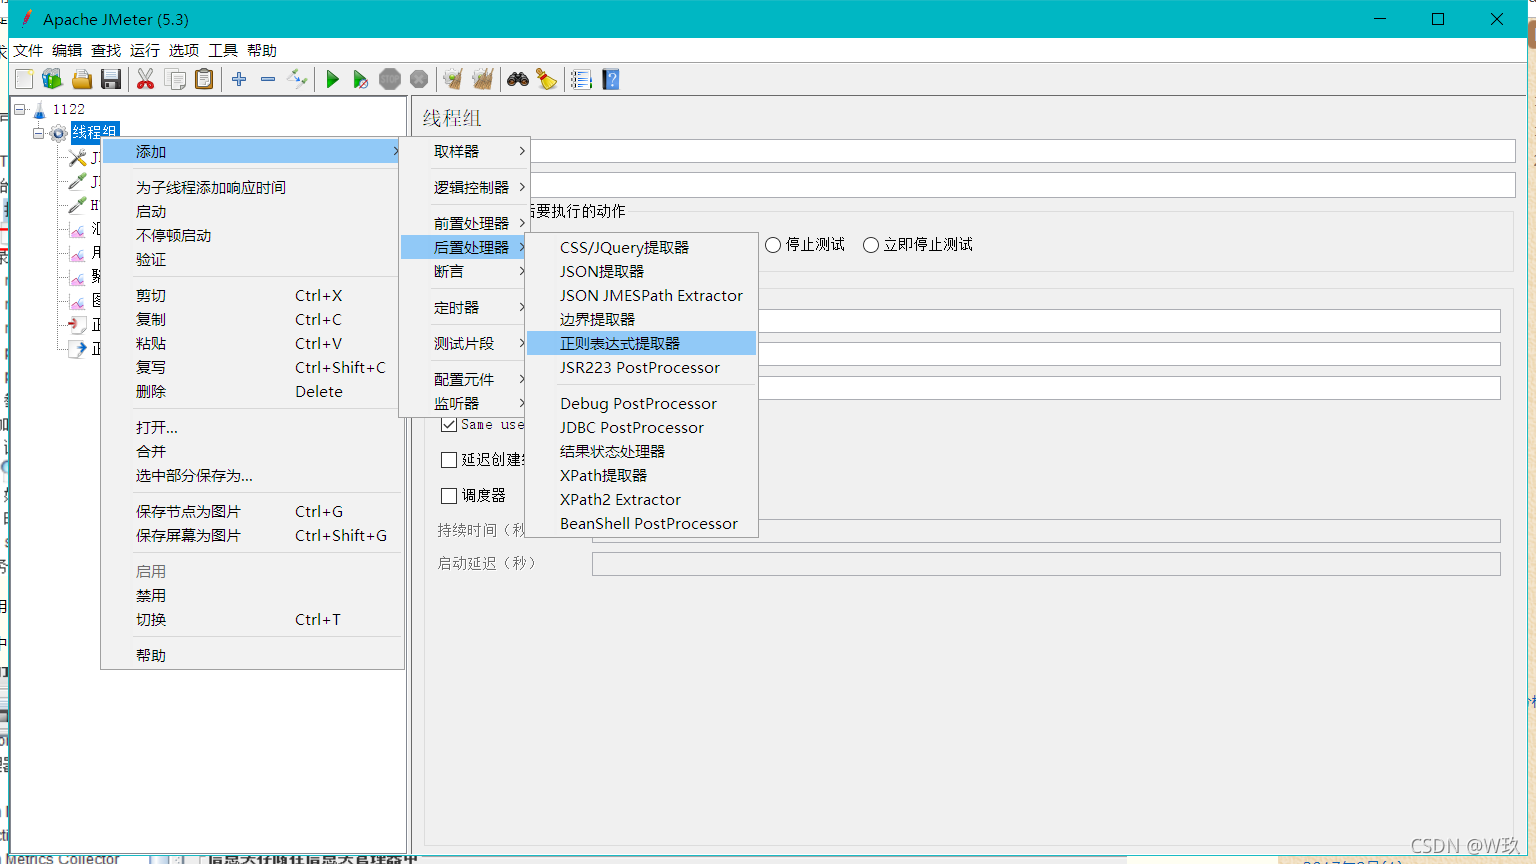This screenshot has width=1536, height=864.
Task: Collapse the 线程组 tree node toggle
Action: (x=38, y=133)
